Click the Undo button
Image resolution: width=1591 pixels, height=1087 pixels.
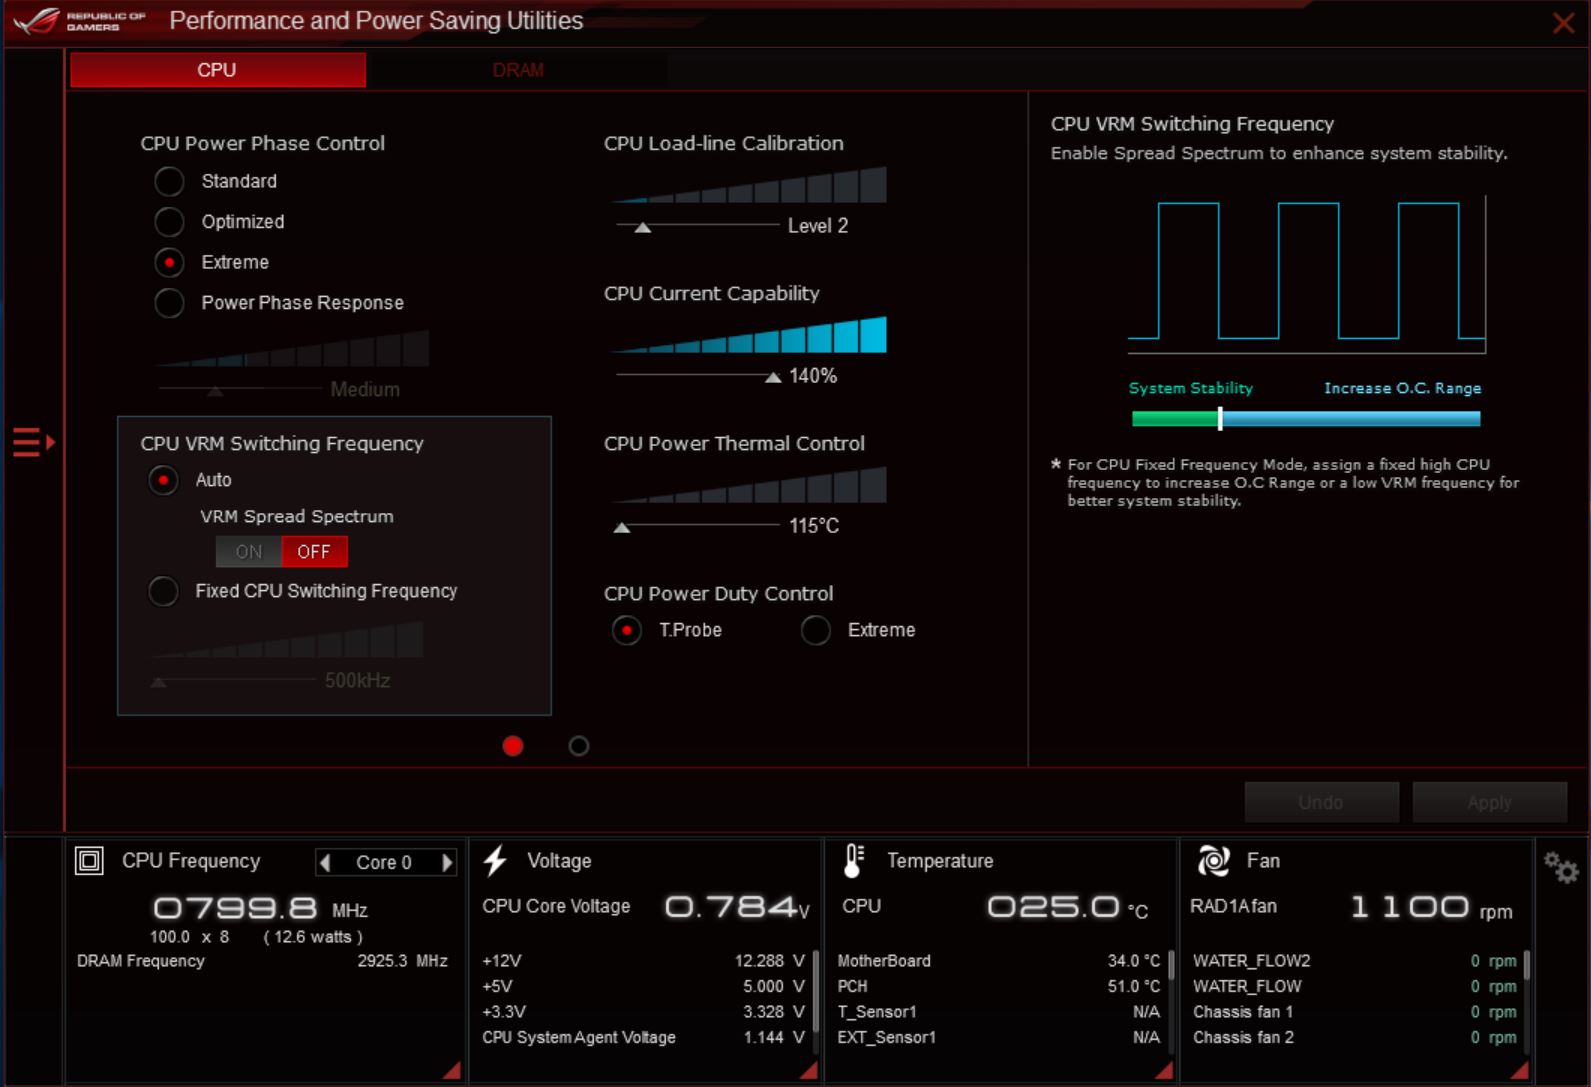[x=1321, y=802]
